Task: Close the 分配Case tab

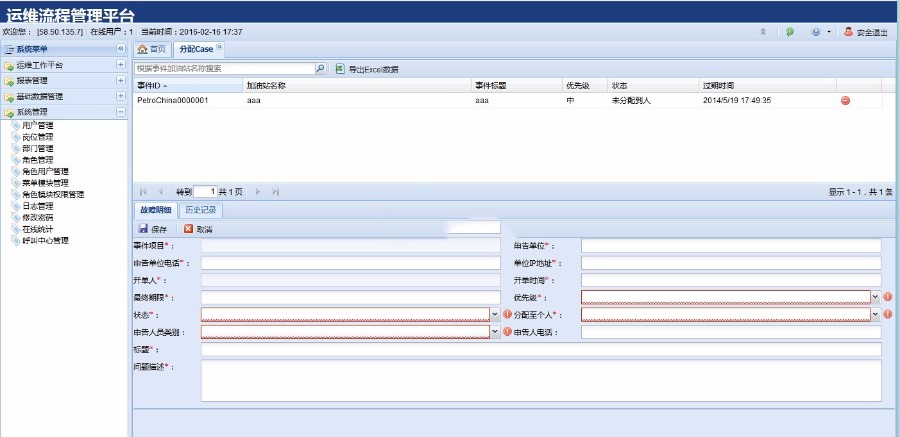Action: pyautogui.click(x=219, y=47)
